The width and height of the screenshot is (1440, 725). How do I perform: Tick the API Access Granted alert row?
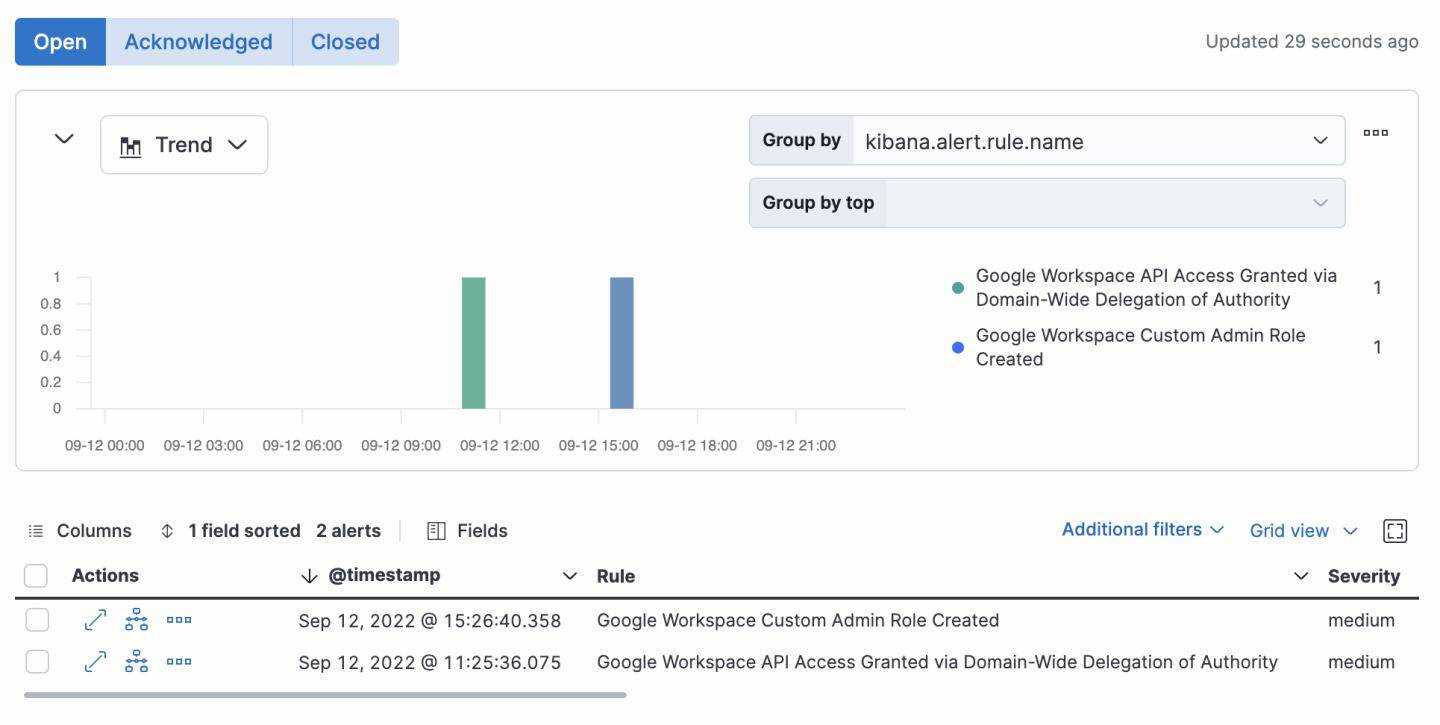click(37, 662)
